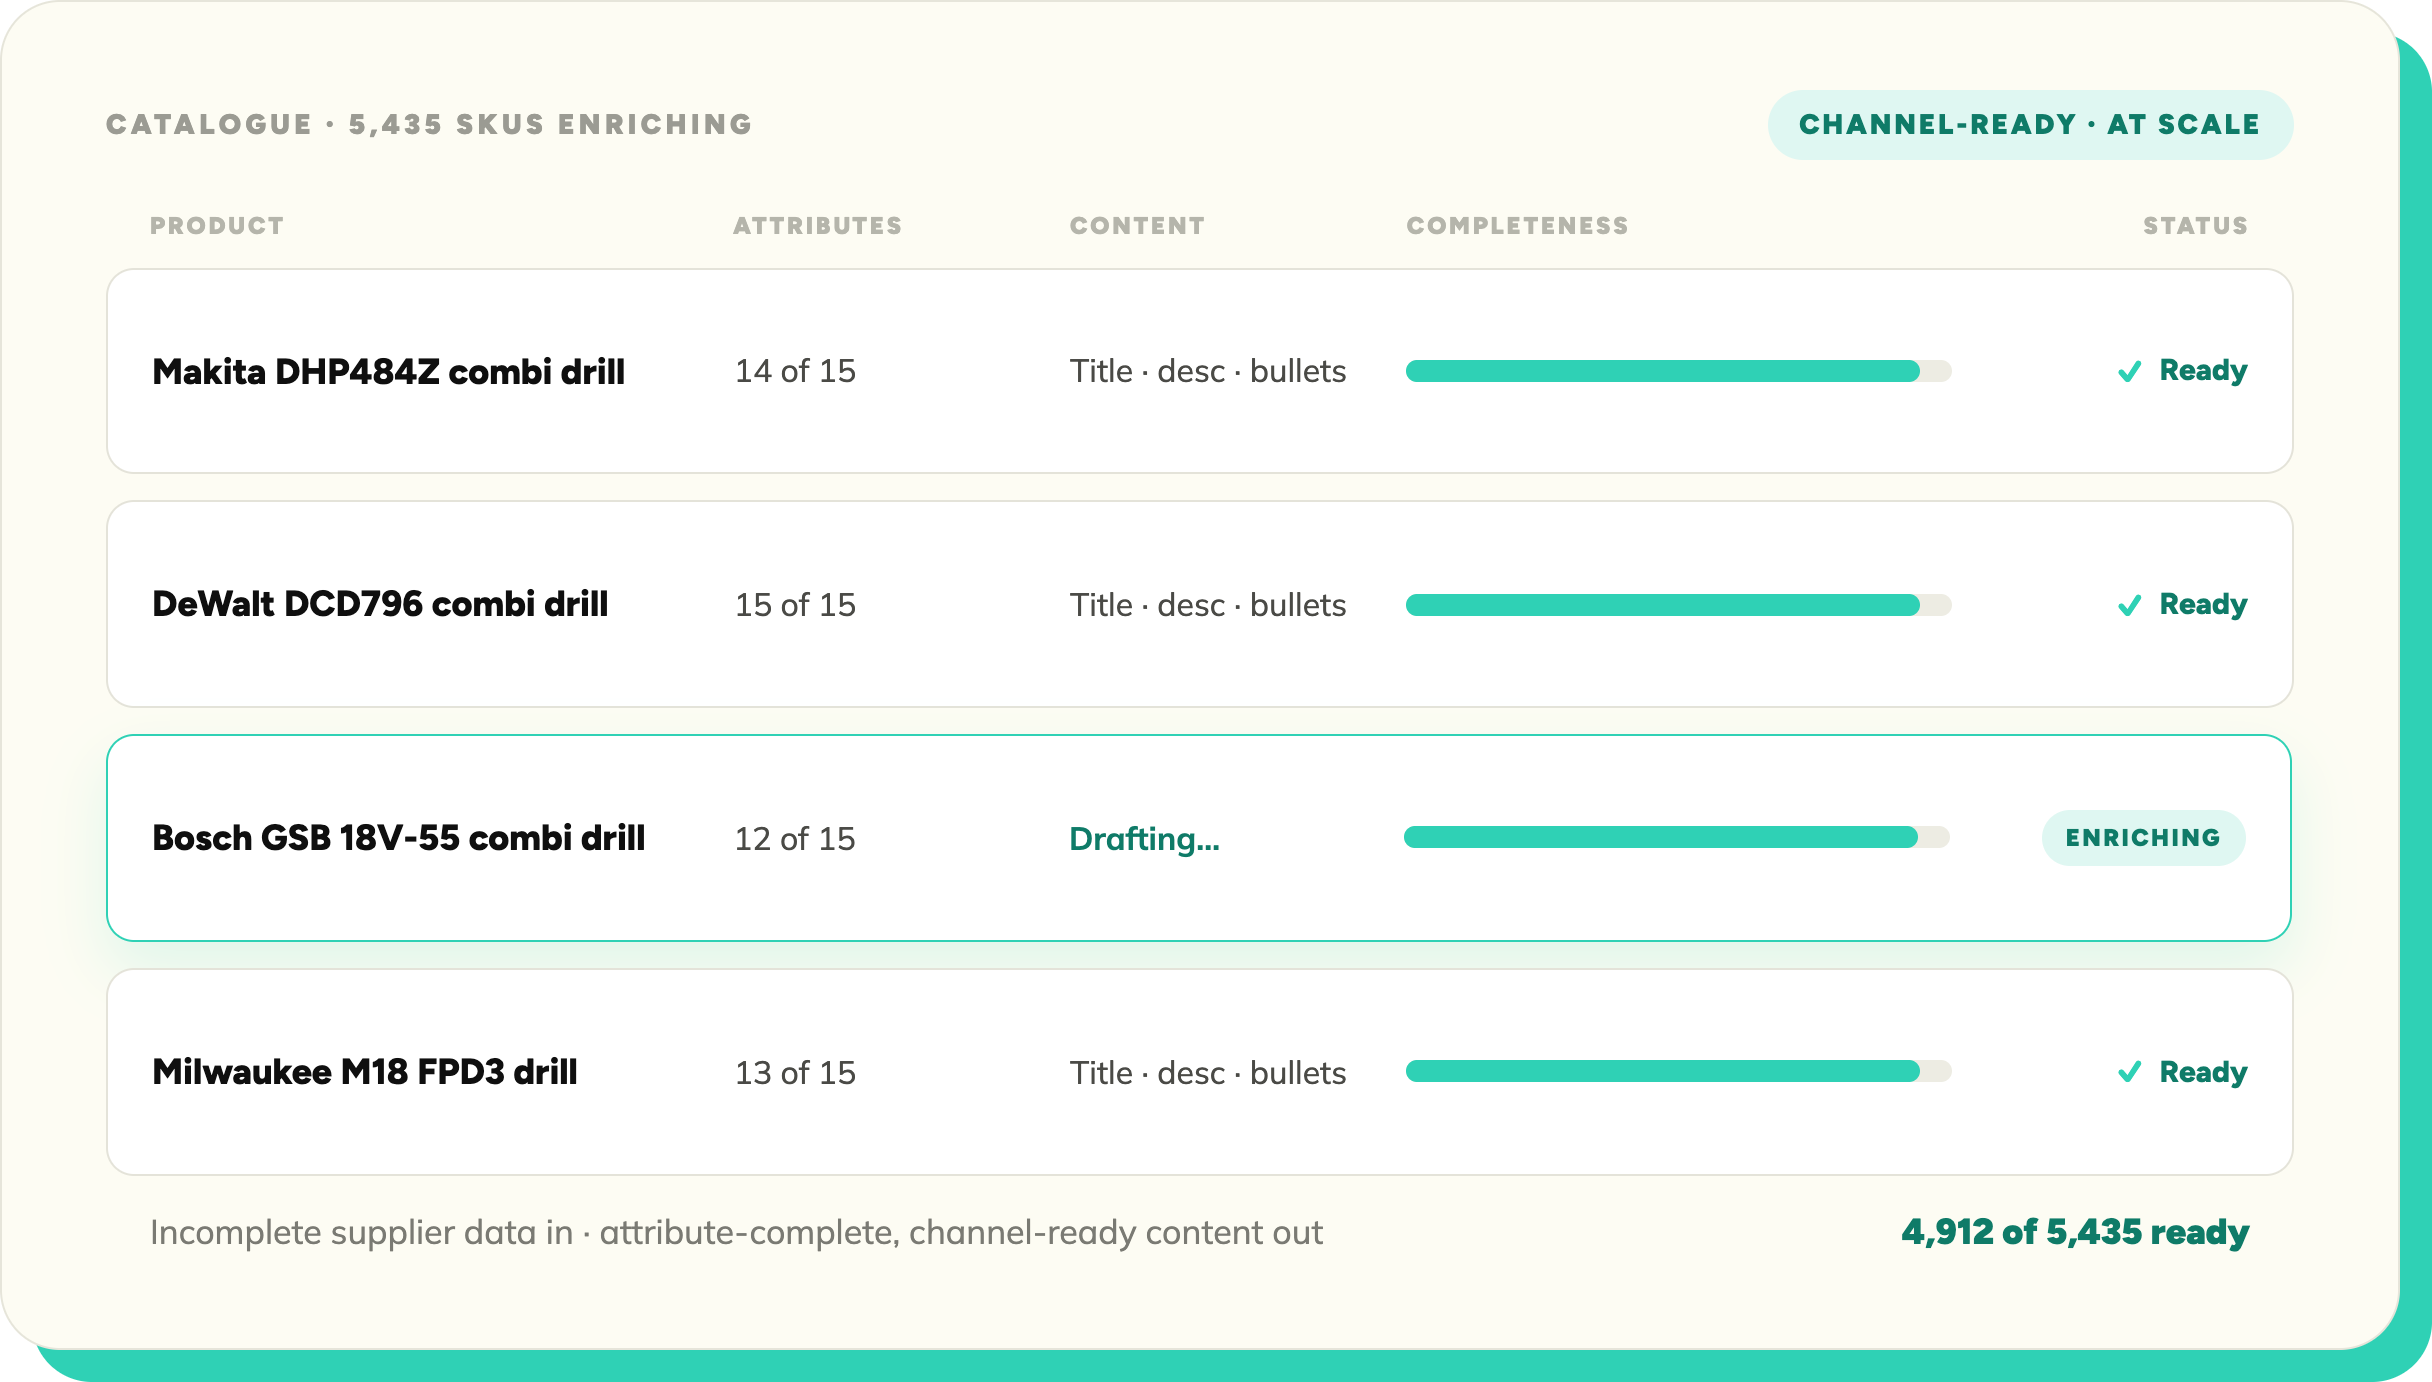The height and width of the screenshot is (1382, 2432).
Task: Click the DeWalt row's 'Title · desc · bullets' content
Action: pos(1208,605)
